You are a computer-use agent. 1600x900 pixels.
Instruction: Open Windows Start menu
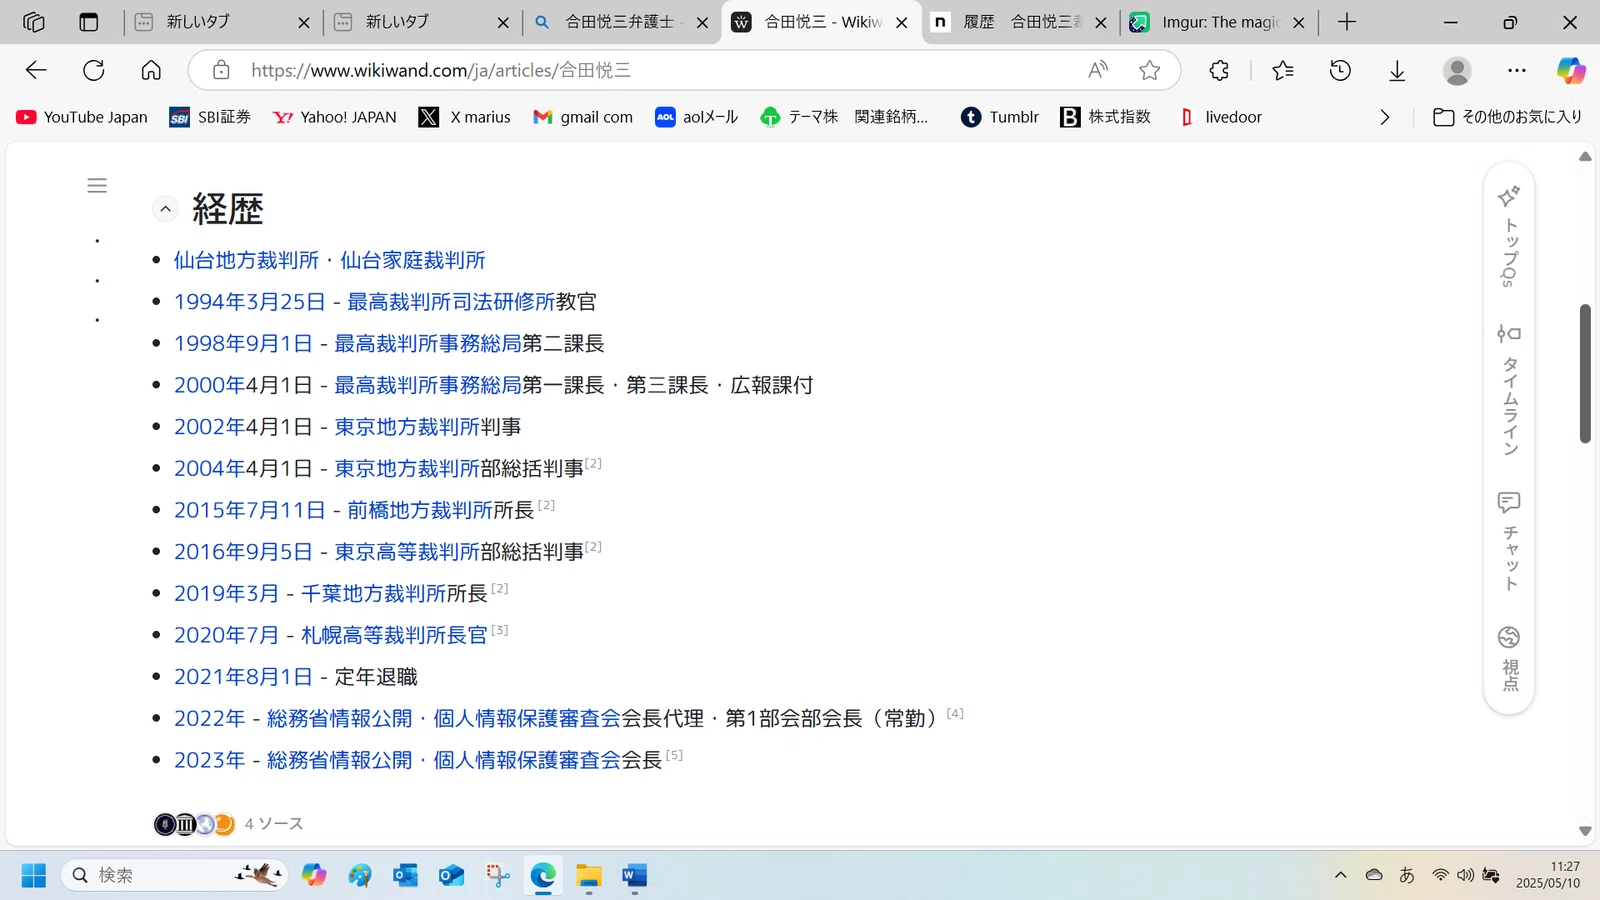click(x=34, y=876)
